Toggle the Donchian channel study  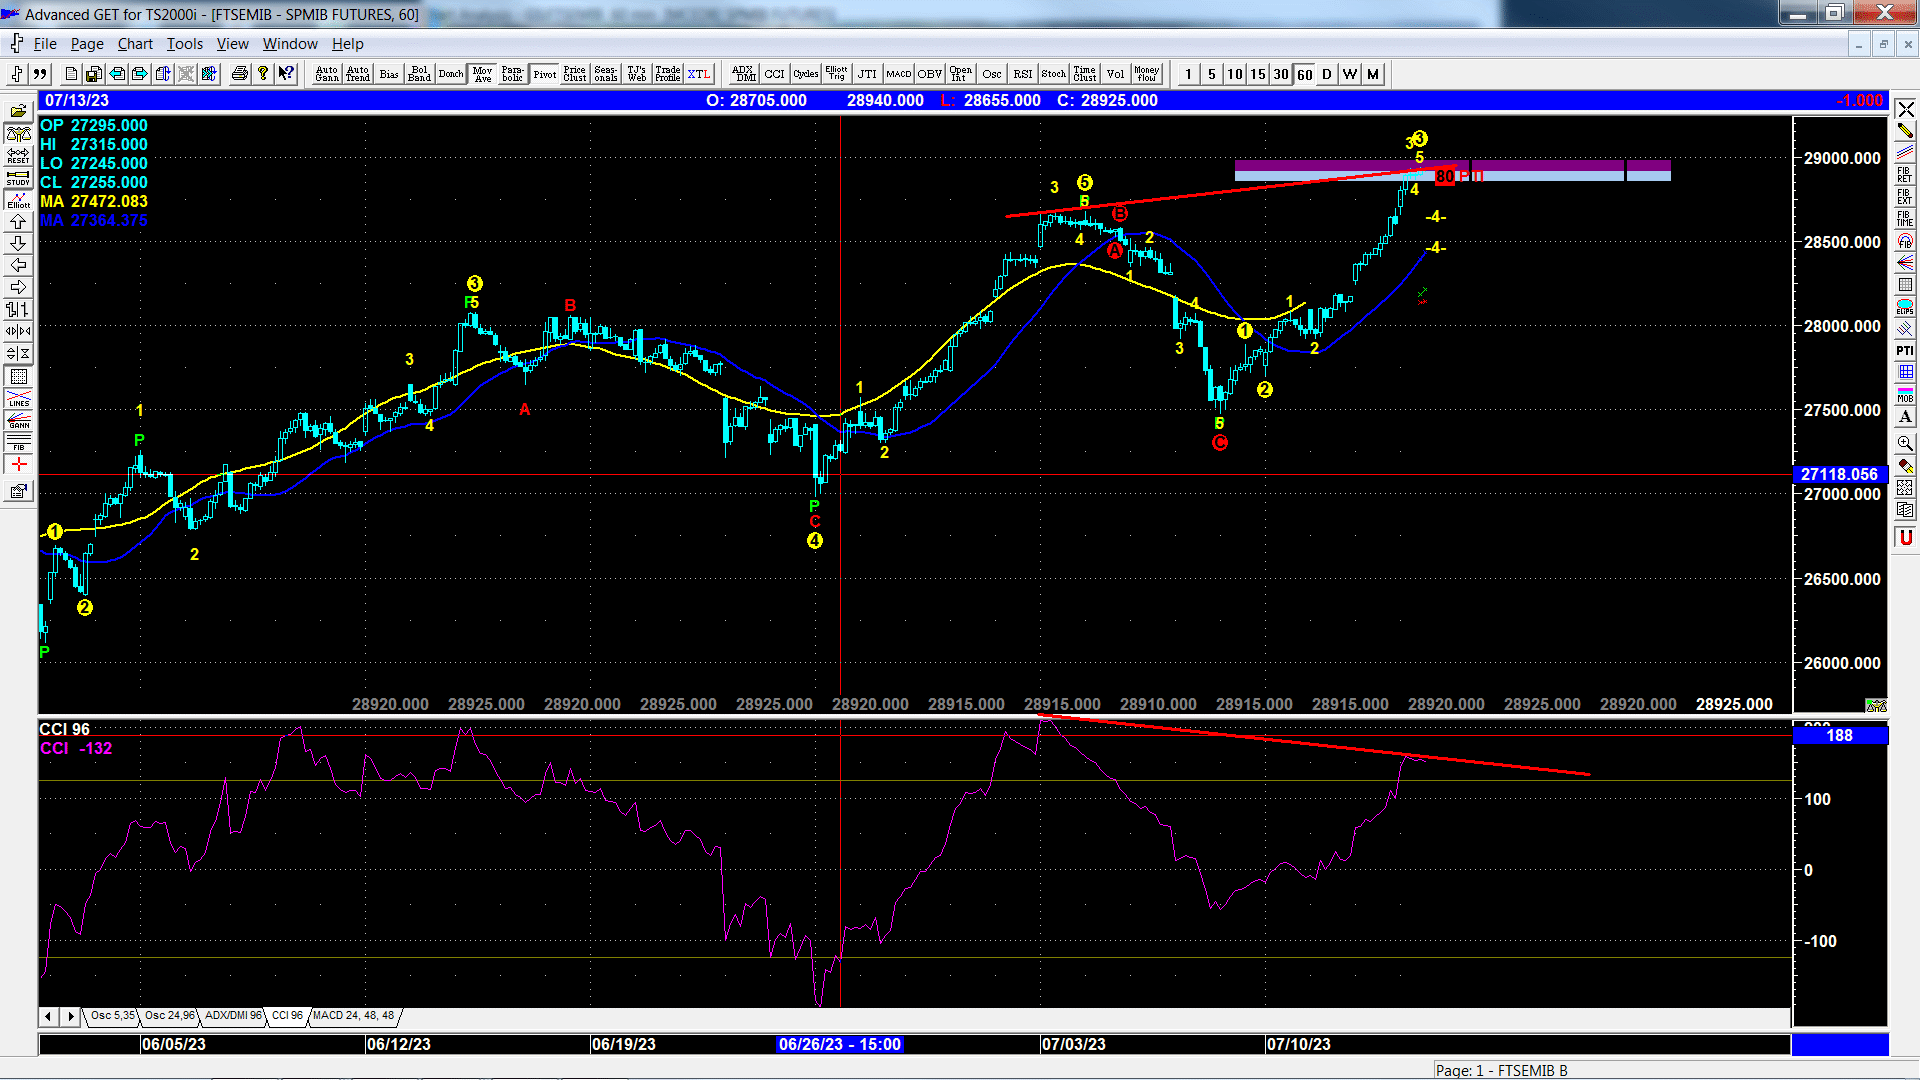point(451,74)
